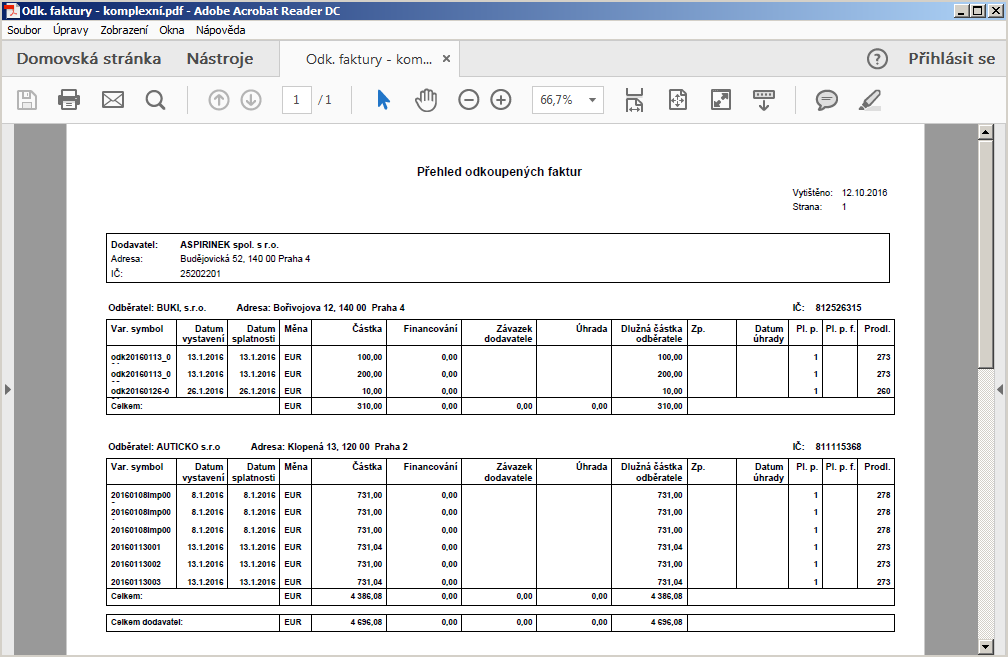Click the PDF icon in the title bar
The height and width of the screenshot is (657, 1008).
tap(12, 11)
